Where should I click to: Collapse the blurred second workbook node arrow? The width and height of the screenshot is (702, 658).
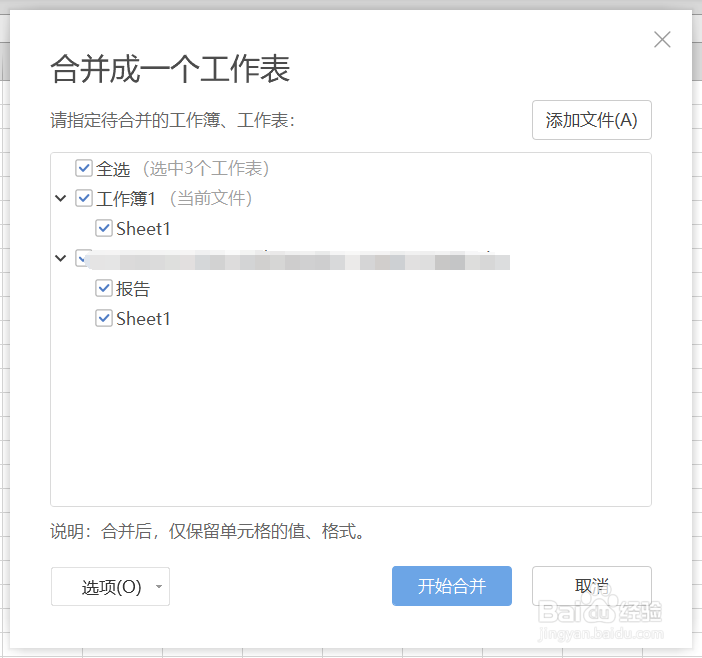[62, 258]
